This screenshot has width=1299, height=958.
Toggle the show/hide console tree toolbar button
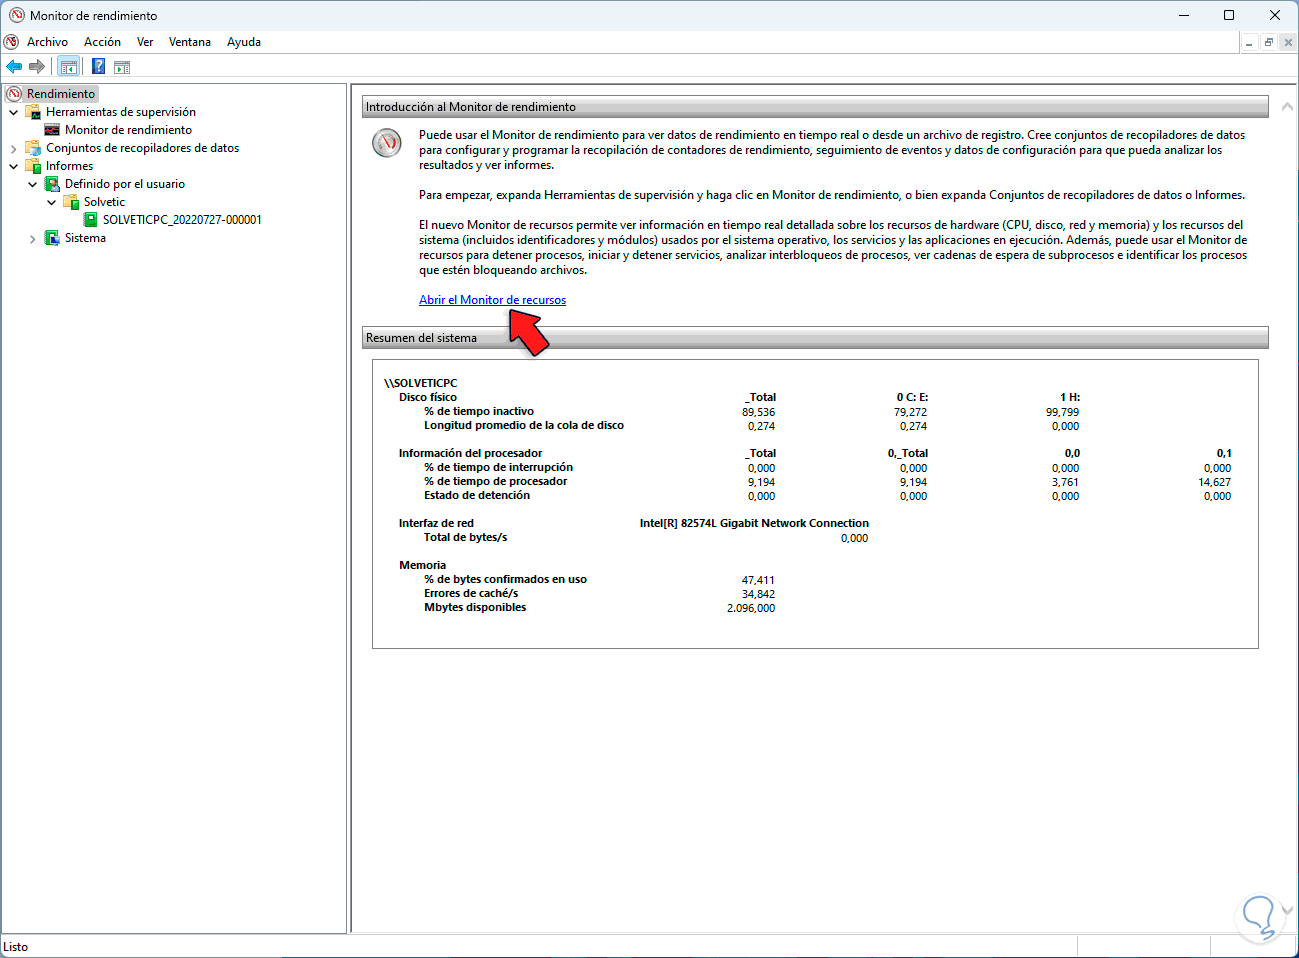pos(69,67)
